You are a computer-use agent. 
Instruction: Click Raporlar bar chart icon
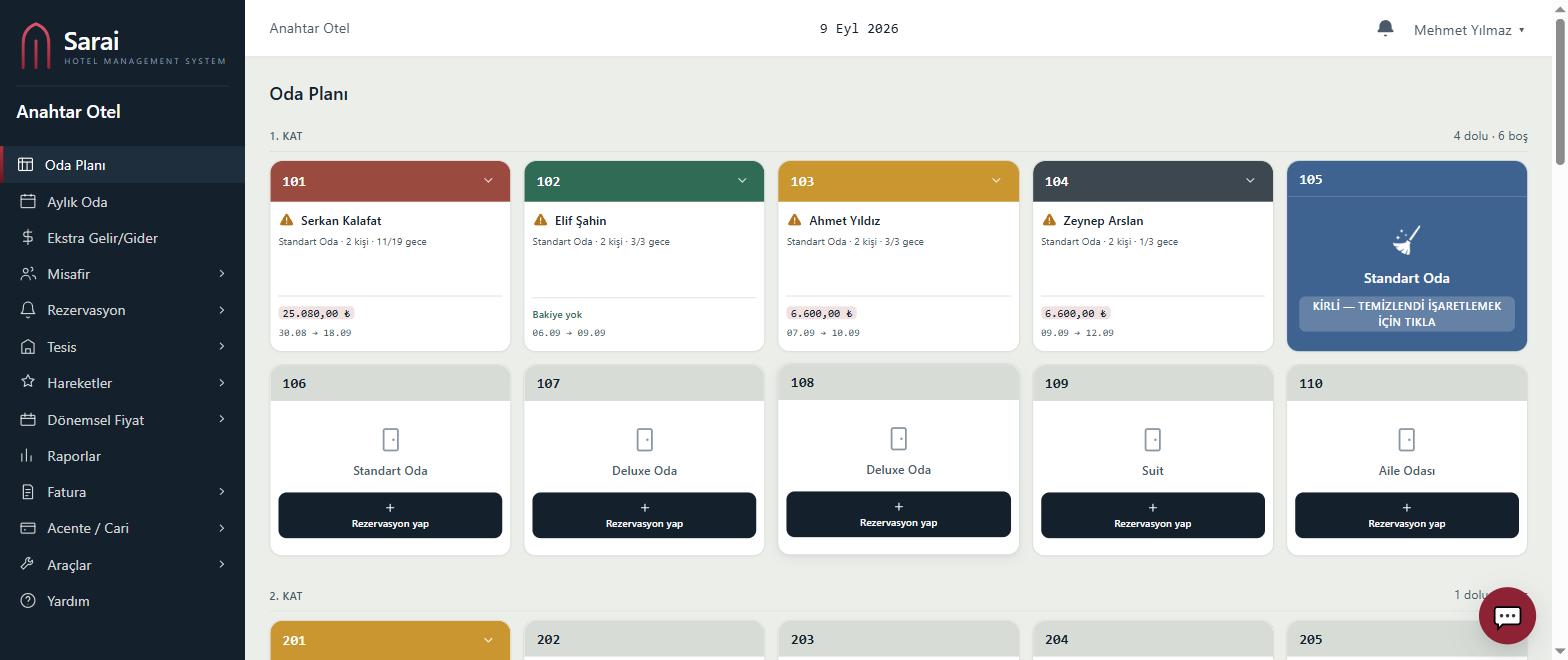click(28, 456)
